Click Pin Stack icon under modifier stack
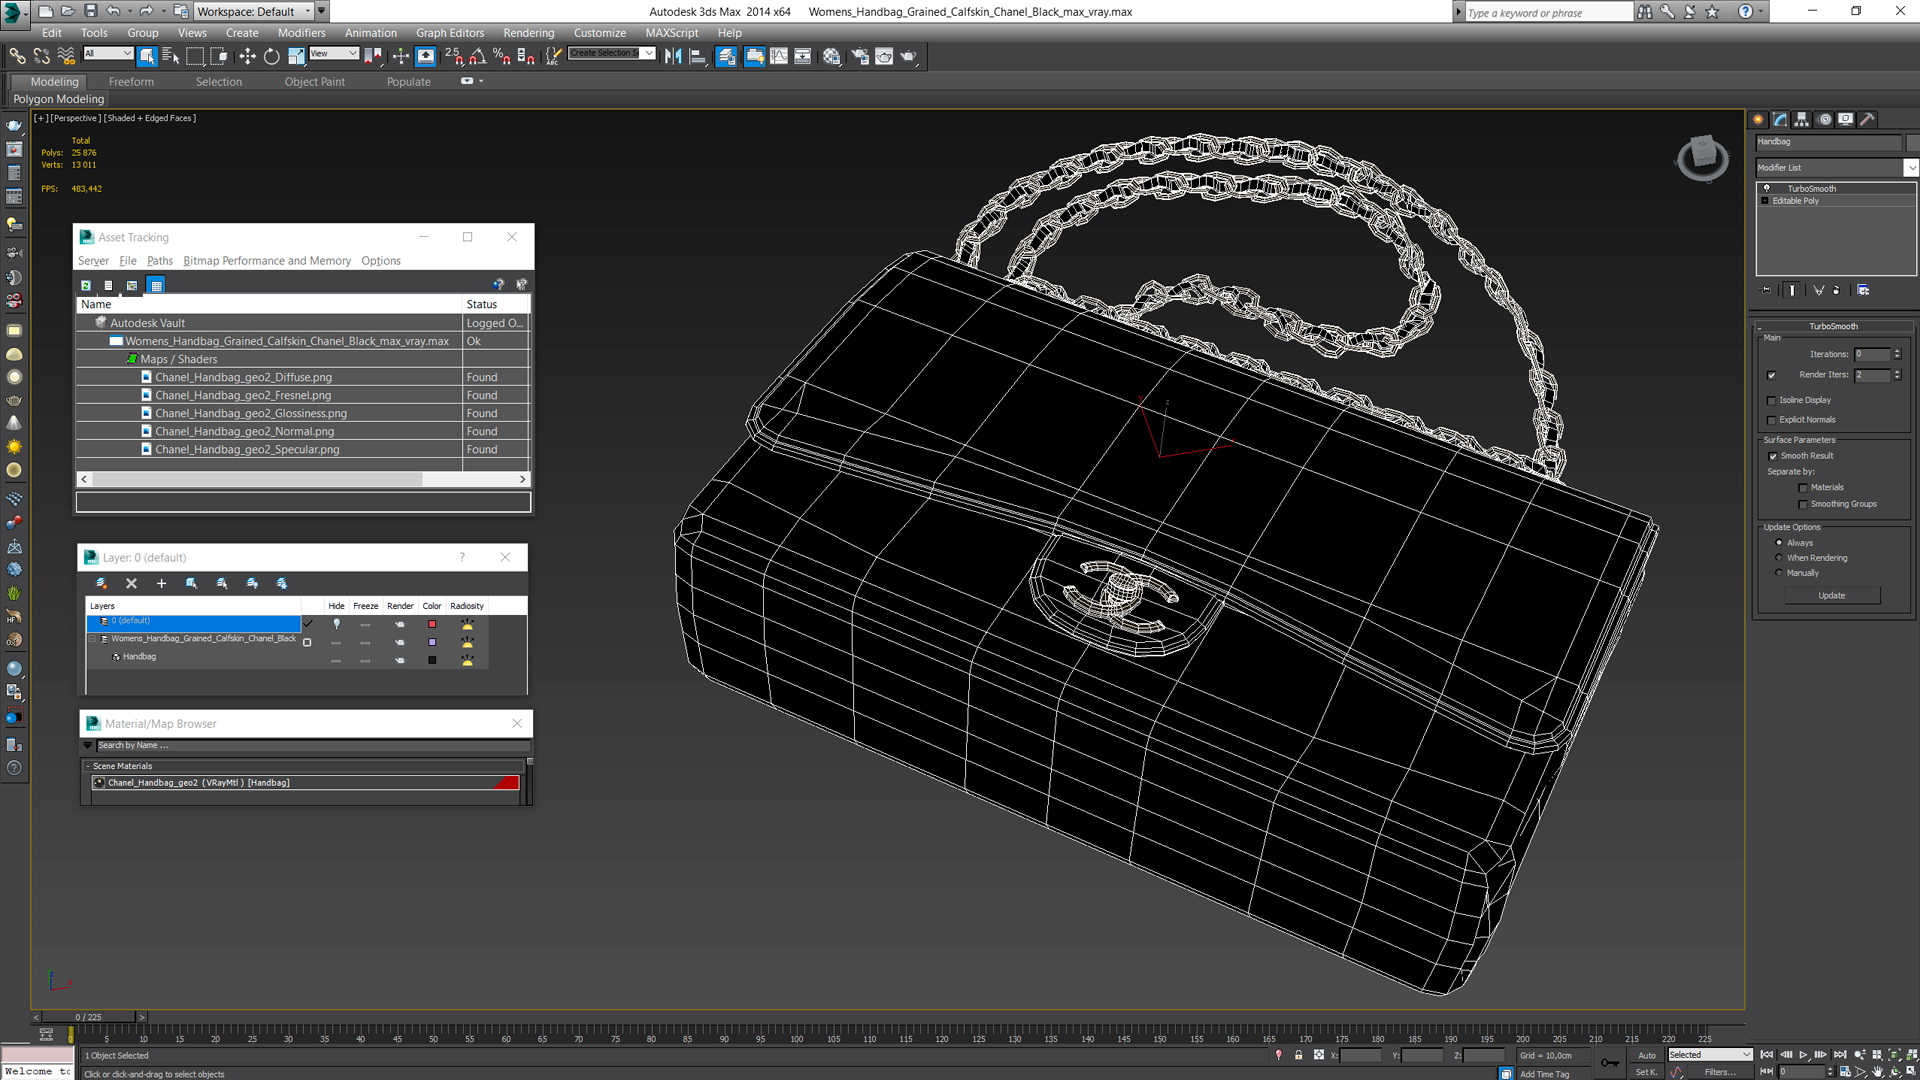Viewport: 1920px width, 1080px height. (x=1766, y=290)
